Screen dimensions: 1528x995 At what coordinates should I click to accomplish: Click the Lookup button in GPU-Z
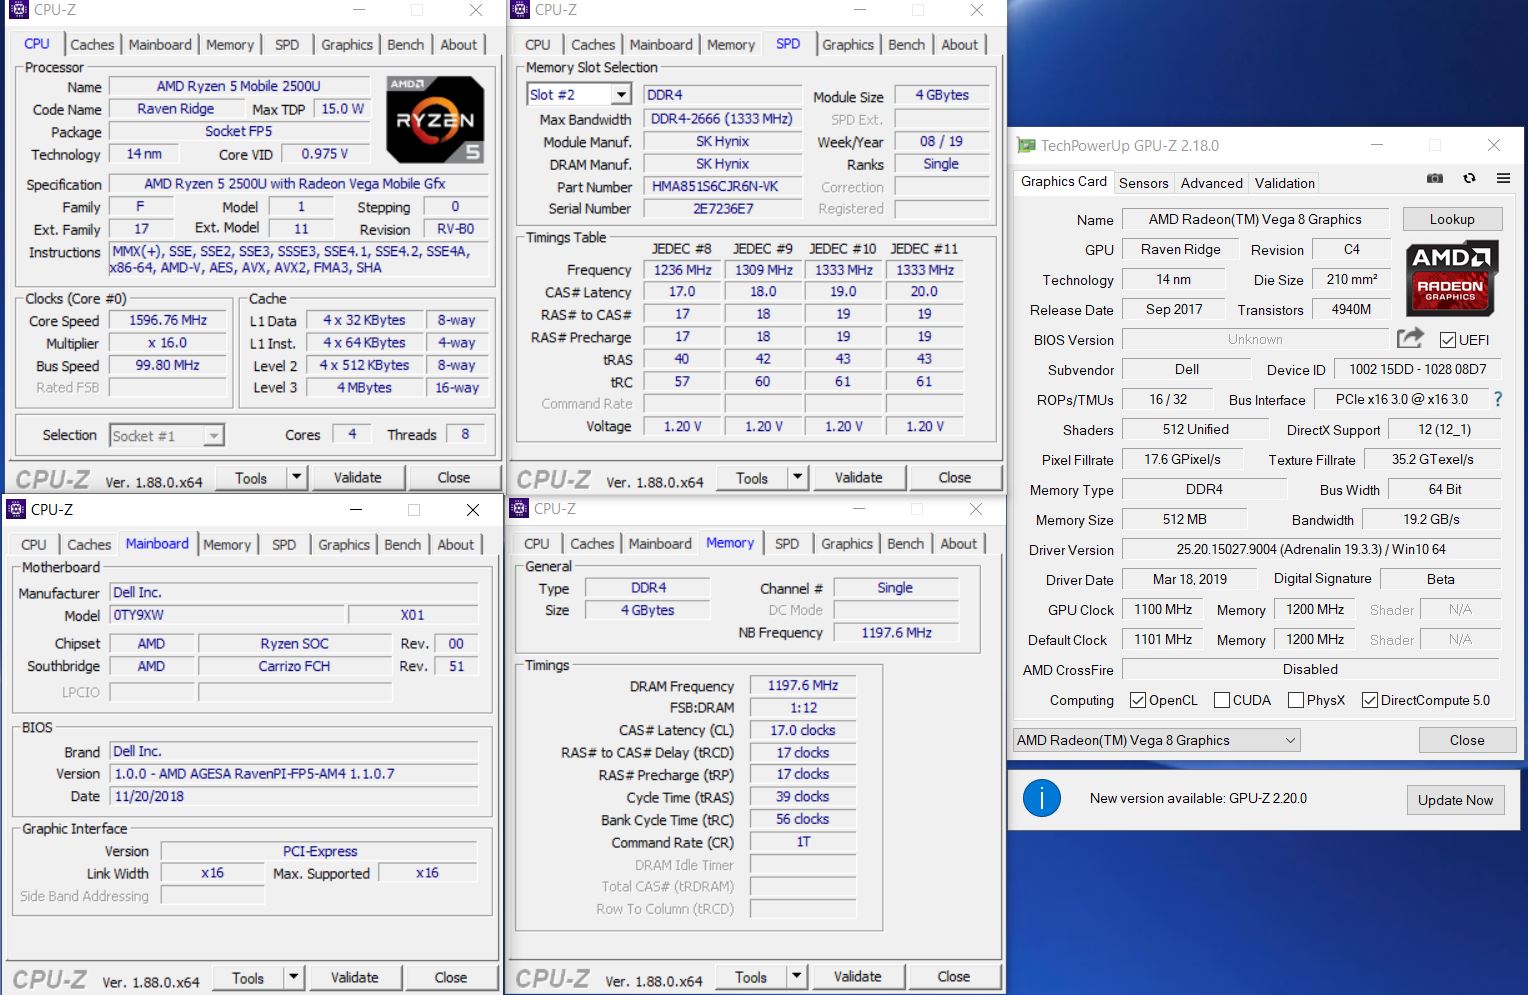[1452, 219]
